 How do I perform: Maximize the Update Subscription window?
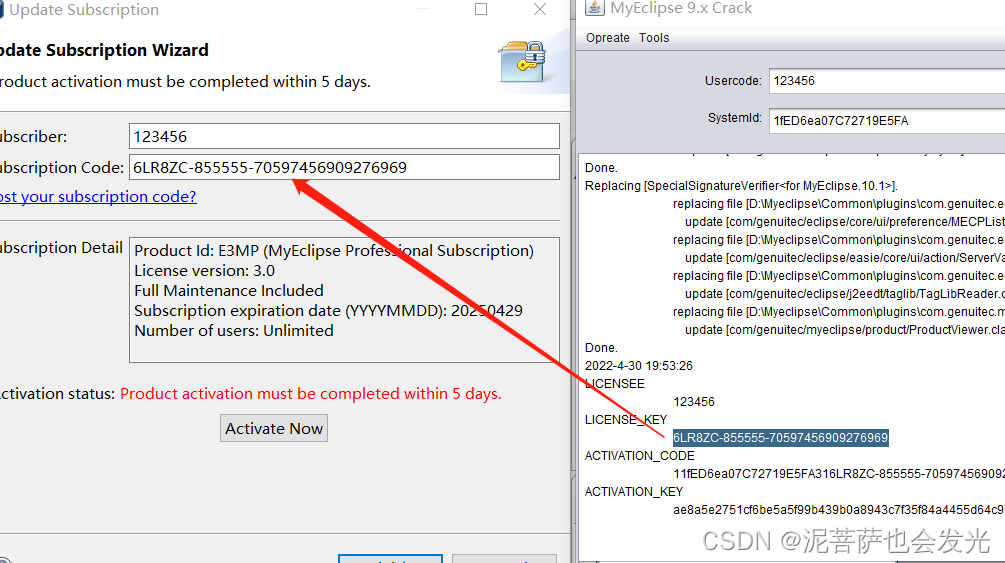(481, 10)
